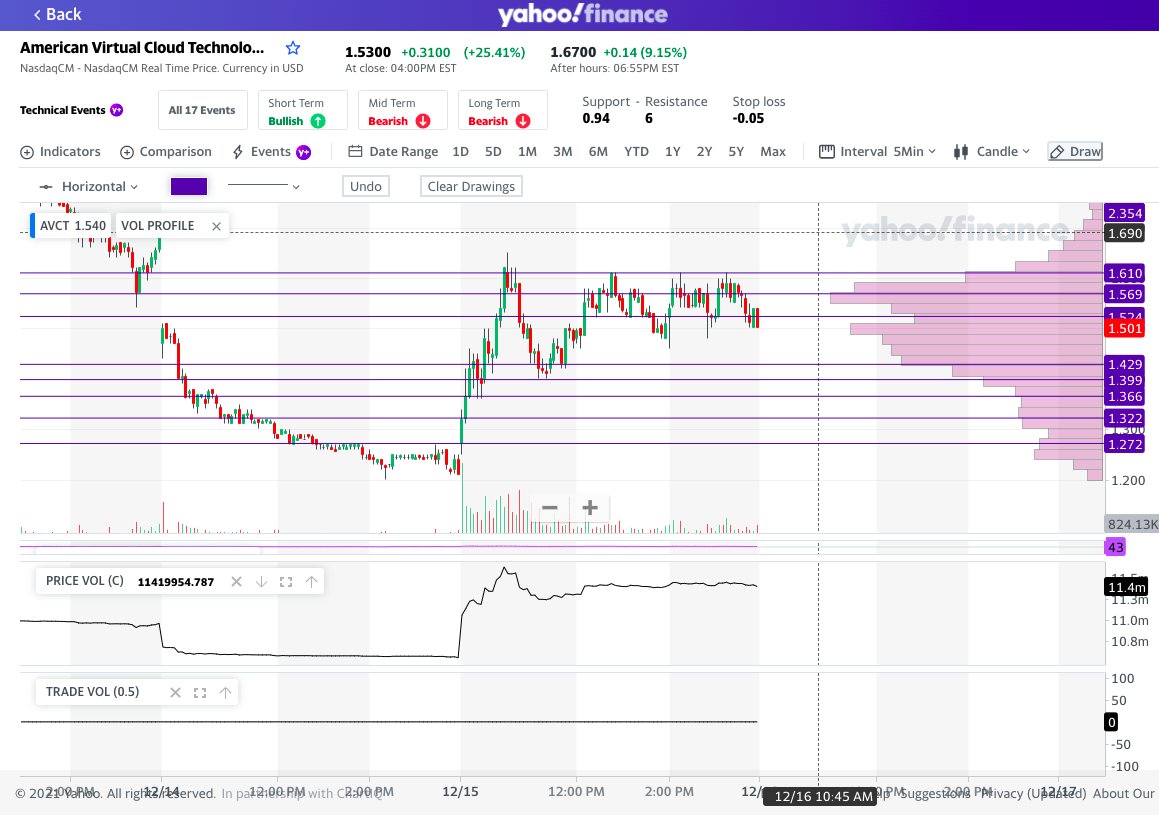Open the Events lightning menu
The image size is (1159, 815).
click(271, 151)
